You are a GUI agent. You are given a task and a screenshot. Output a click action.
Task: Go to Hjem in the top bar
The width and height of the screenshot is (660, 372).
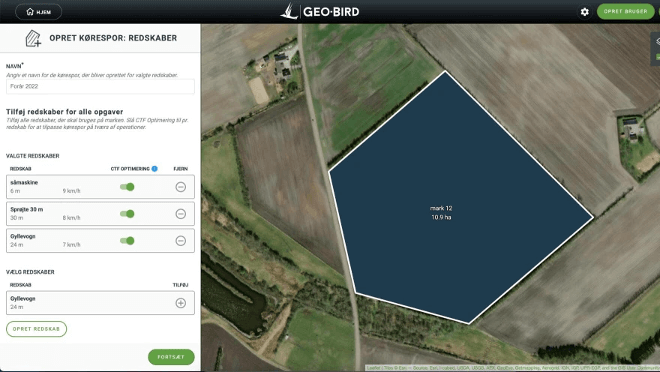click(x=39, y=12)
